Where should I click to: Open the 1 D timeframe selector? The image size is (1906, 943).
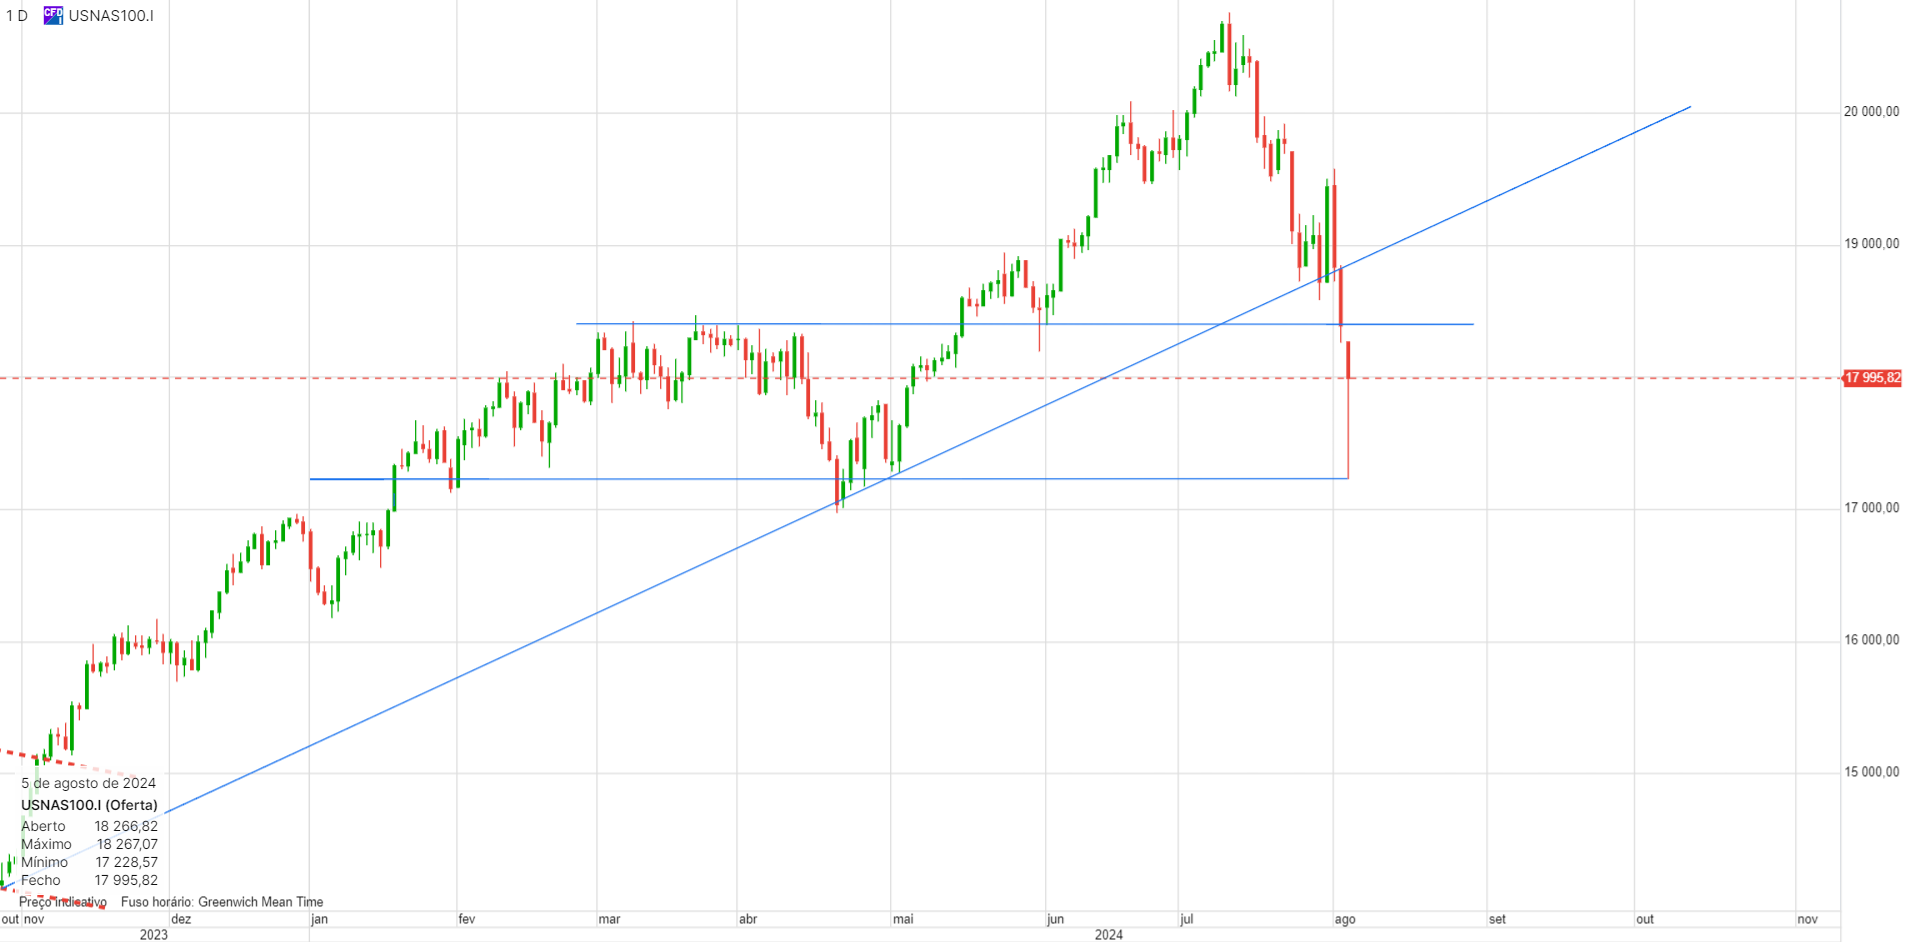[x=17, y=16]
